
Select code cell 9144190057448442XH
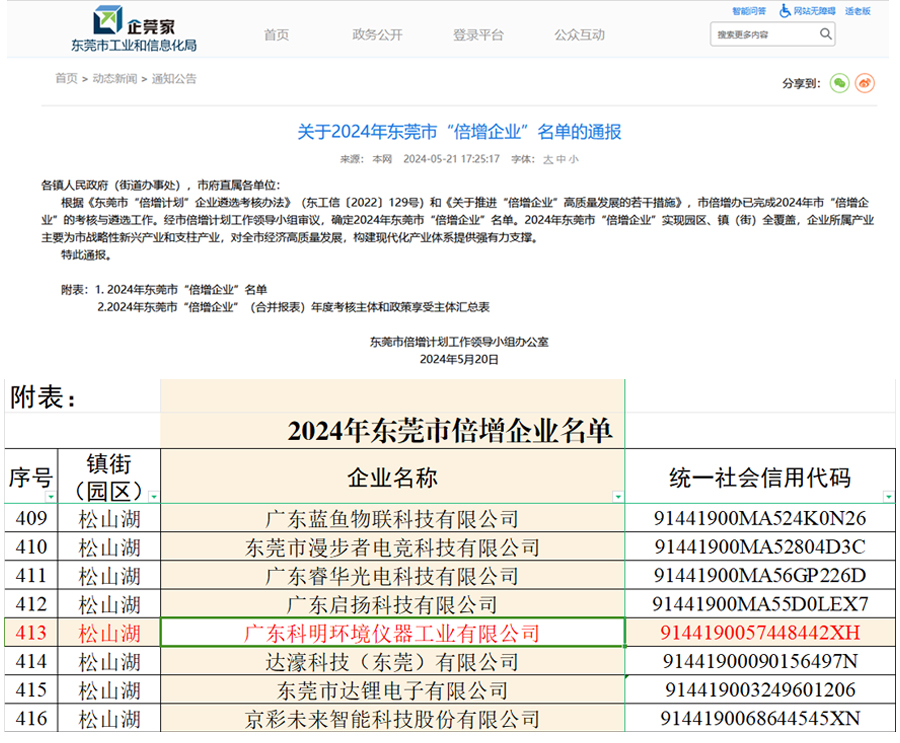point(760,633)
